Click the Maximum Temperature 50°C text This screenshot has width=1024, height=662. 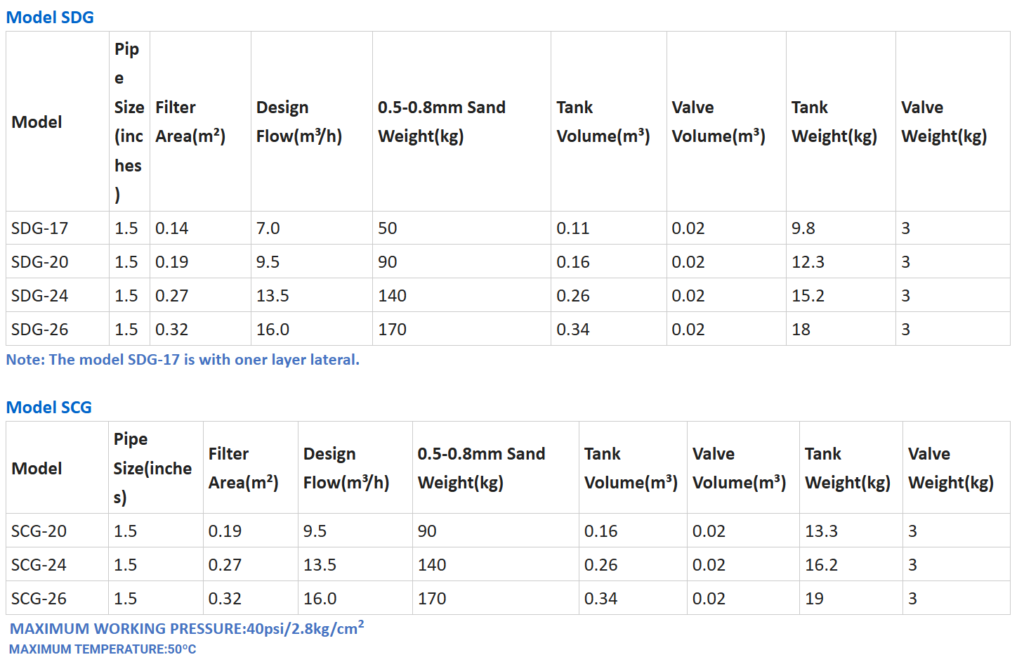103,649
